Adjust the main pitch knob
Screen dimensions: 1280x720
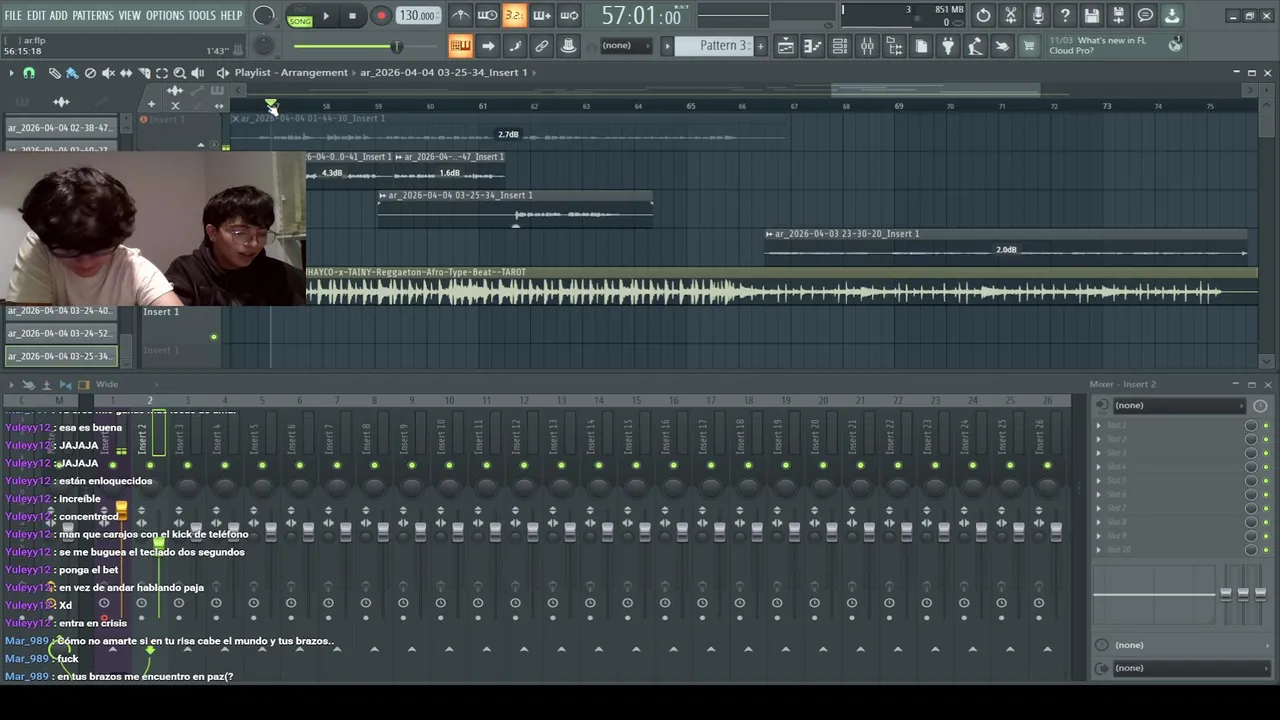pyautogui.click(x=264, y=46)
